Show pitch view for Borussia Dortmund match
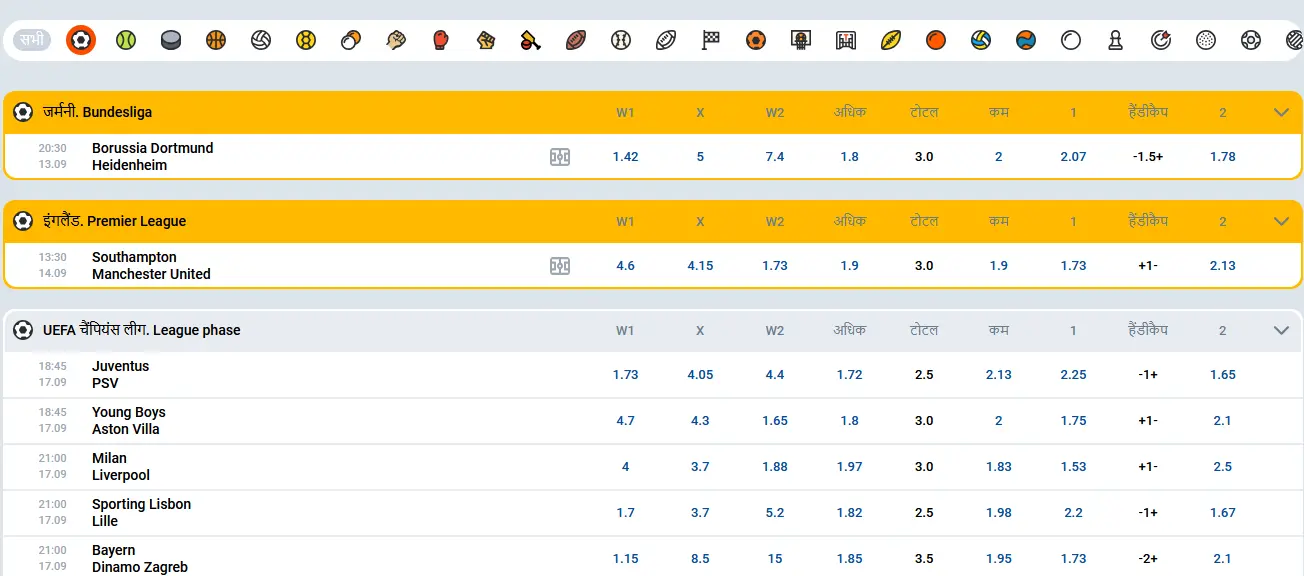The height and width of the screenshot is (576, 1304). click(560, 157)
